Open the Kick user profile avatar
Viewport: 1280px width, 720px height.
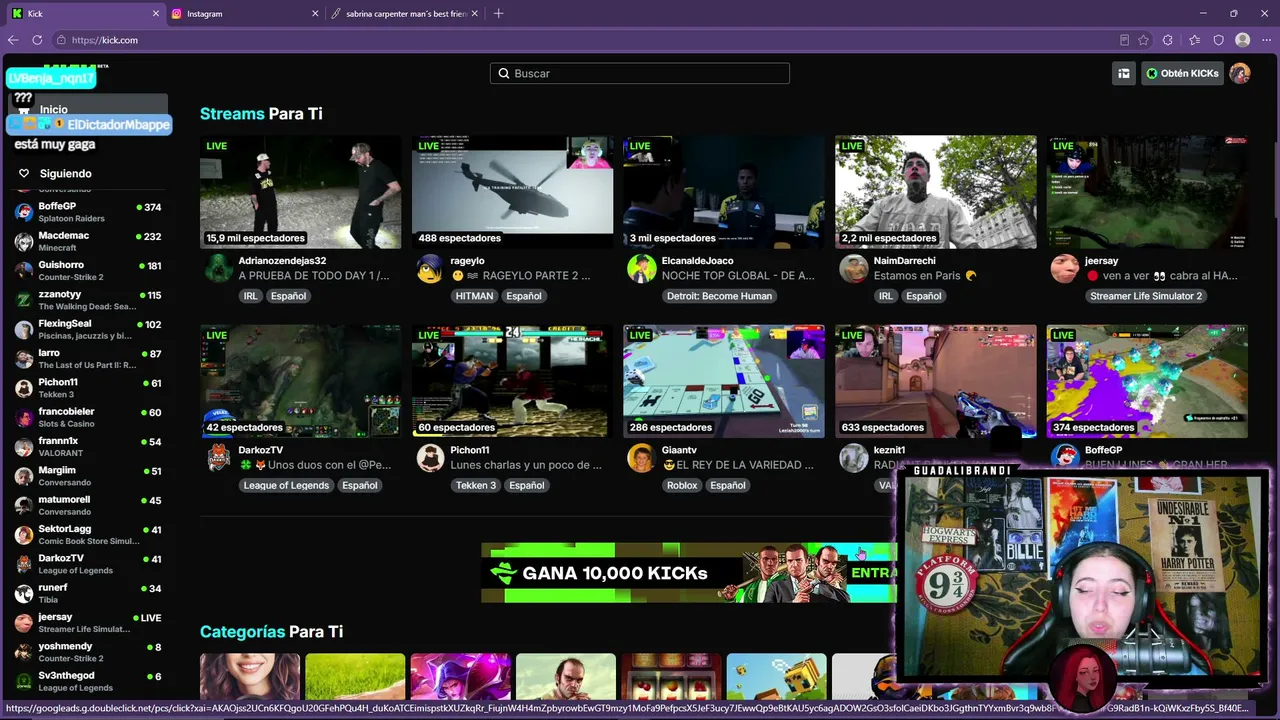pyautogui.click(x=1240, y=73)
